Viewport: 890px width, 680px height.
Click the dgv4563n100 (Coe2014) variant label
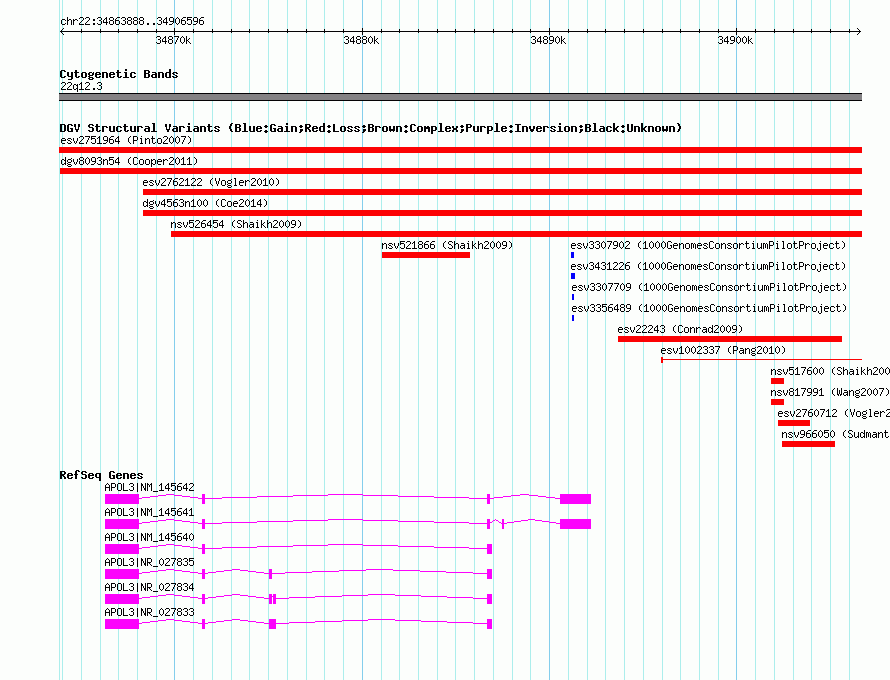[x=205, y=203]
